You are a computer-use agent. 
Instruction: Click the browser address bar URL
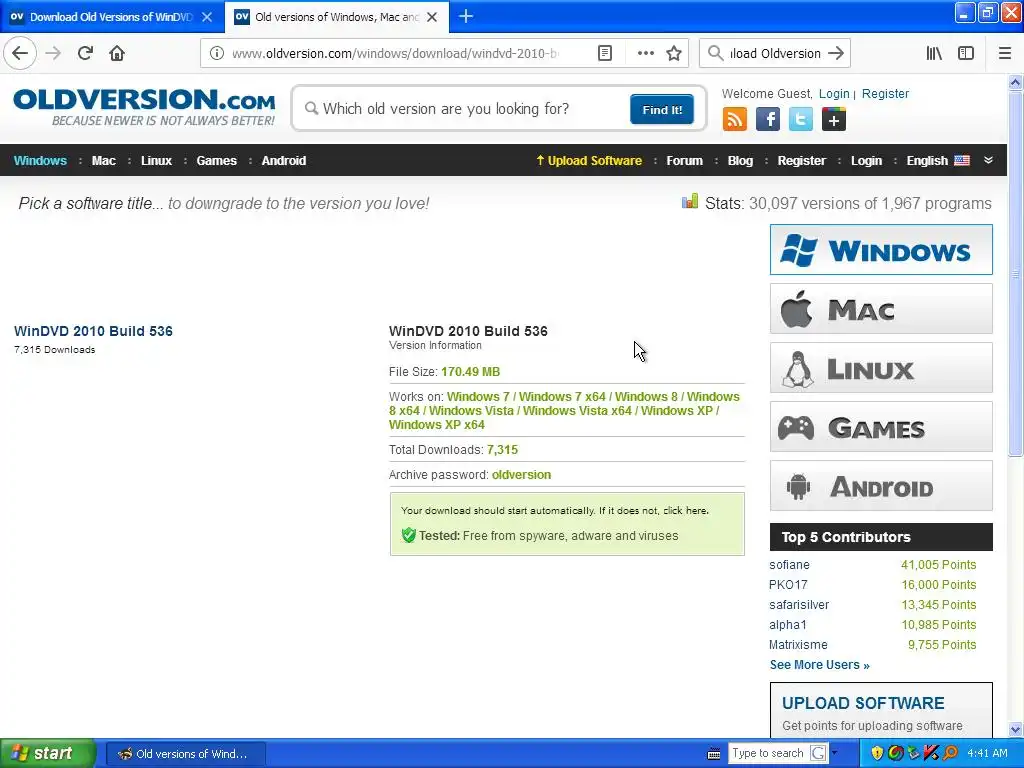coord(395,54)
